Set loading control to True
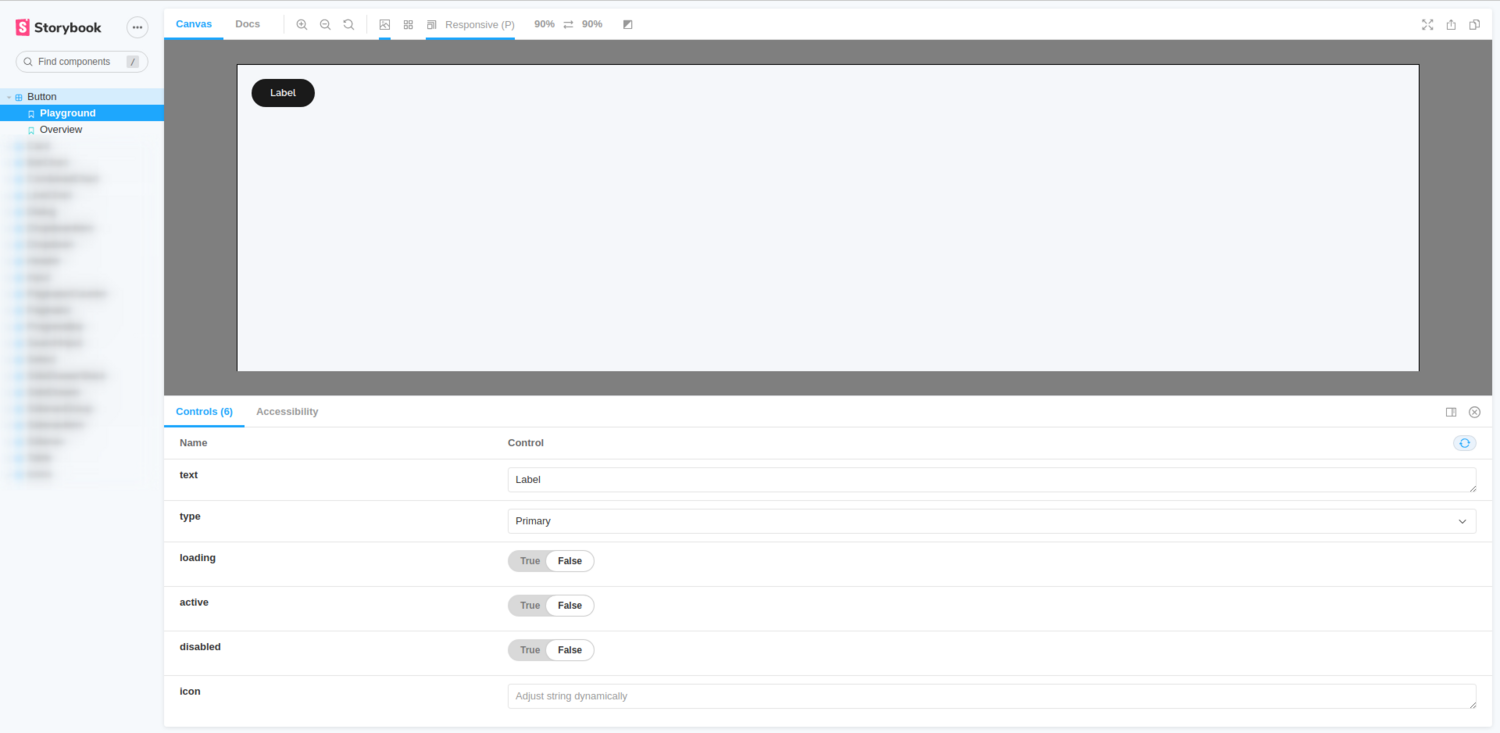Screen dimensions: 1500x733 [x=529, y=561]
